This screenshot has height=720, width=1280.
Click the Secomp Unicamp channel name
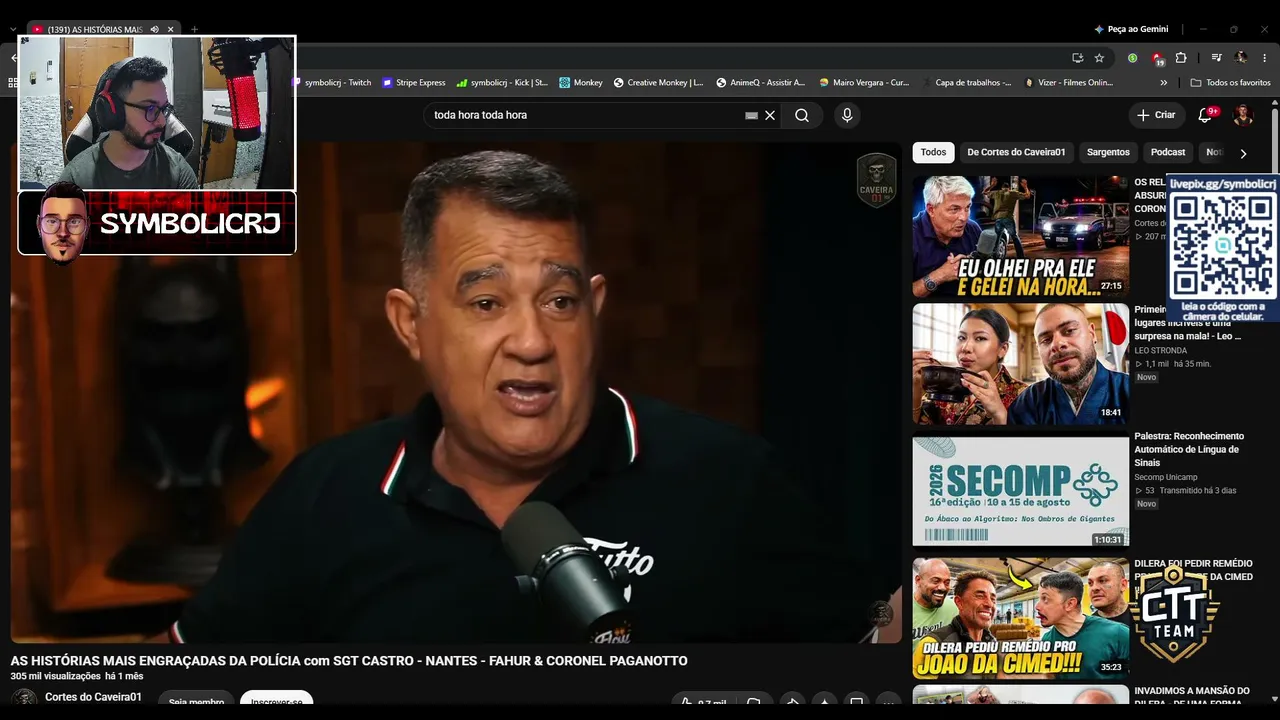coord(1166,477)
